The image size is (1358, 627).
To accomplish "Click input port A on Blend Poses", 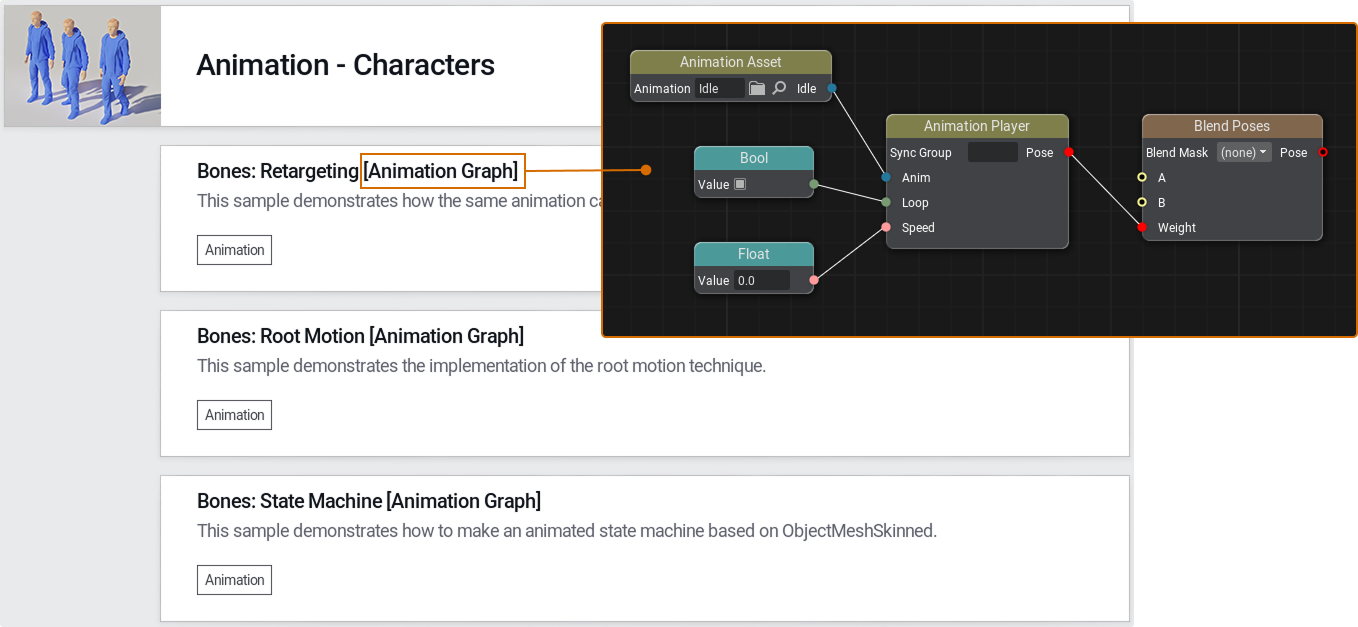I will point(1142,177).
